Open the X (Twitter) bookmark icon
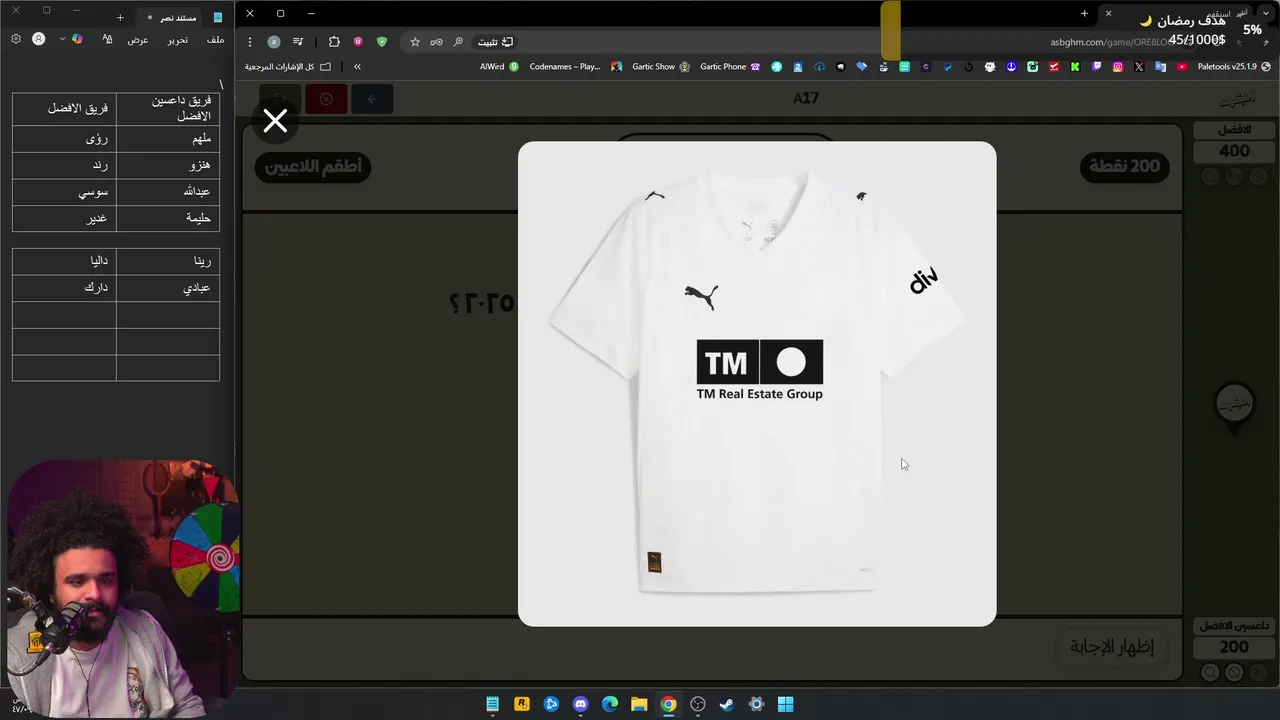1280x720 pixels. (1139, 67)
